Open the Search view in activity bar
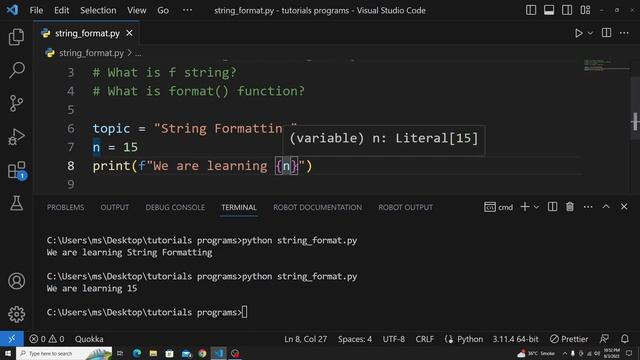Image resolution: width=640 pixels, height=360 pixels. tap(16, 70)
